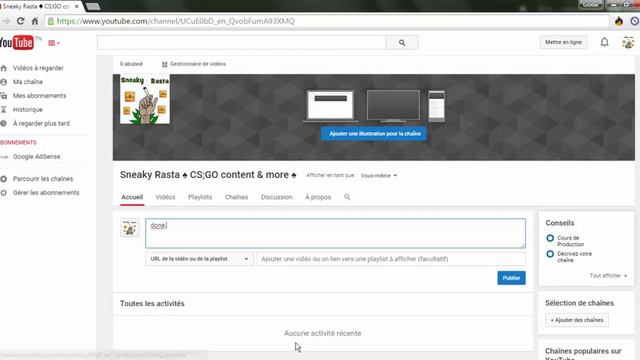Open À regarder plus tard list

point(41,123)
